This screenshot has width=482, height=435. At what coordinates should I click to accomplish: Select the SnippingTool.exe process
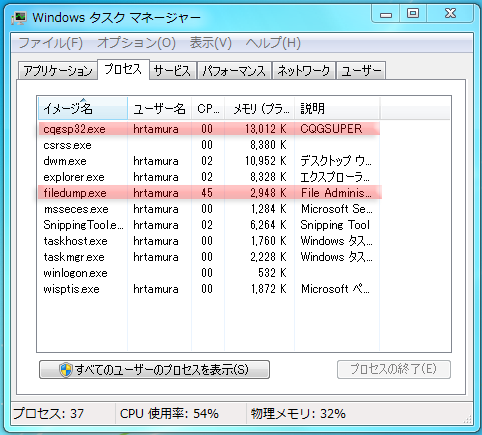pyautogui.click(x=209, y=225)
